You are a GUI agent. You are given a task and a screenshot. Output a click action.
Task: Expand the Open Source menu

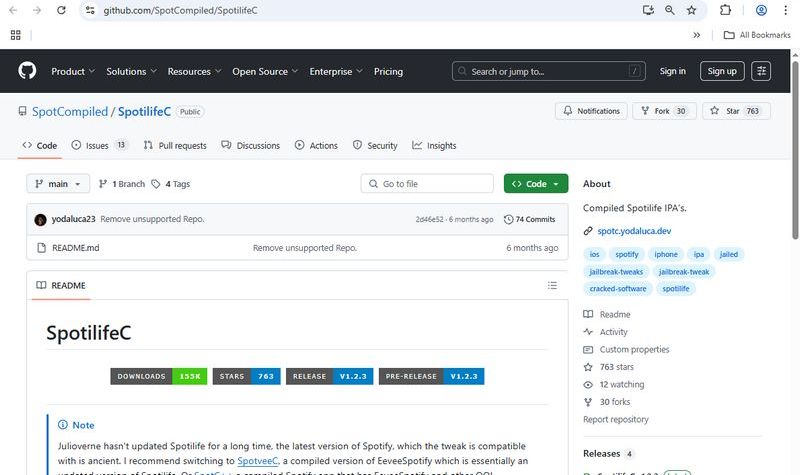(x=265, y=71)
